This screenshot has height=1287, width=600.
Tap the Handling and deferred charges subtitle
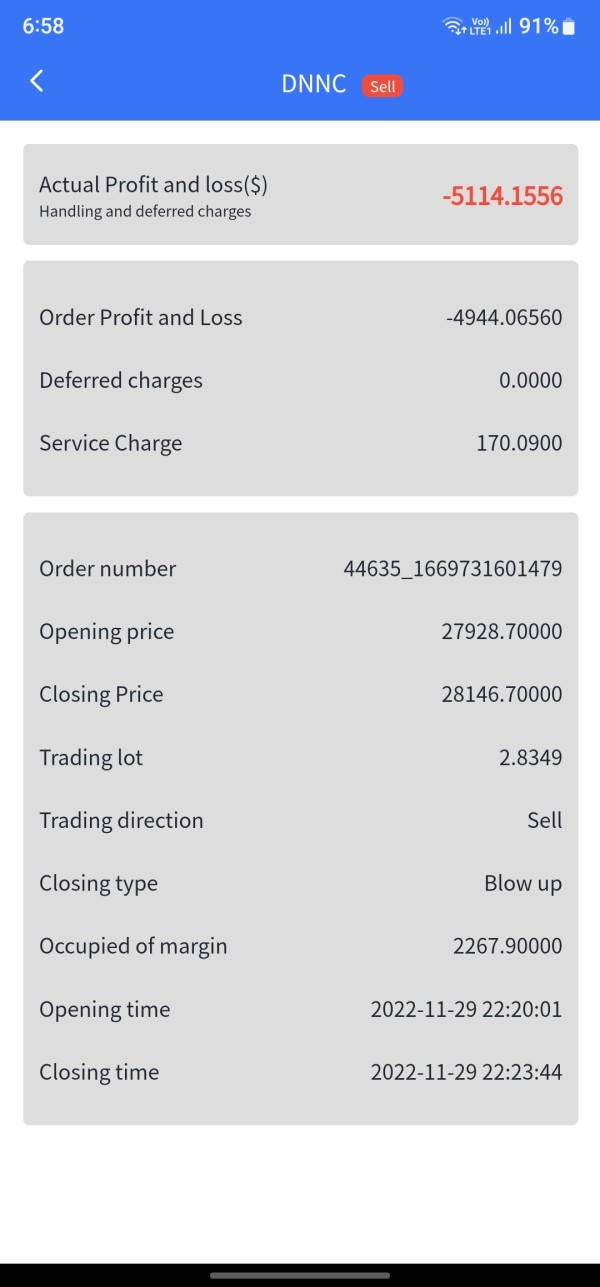(145, 212)
